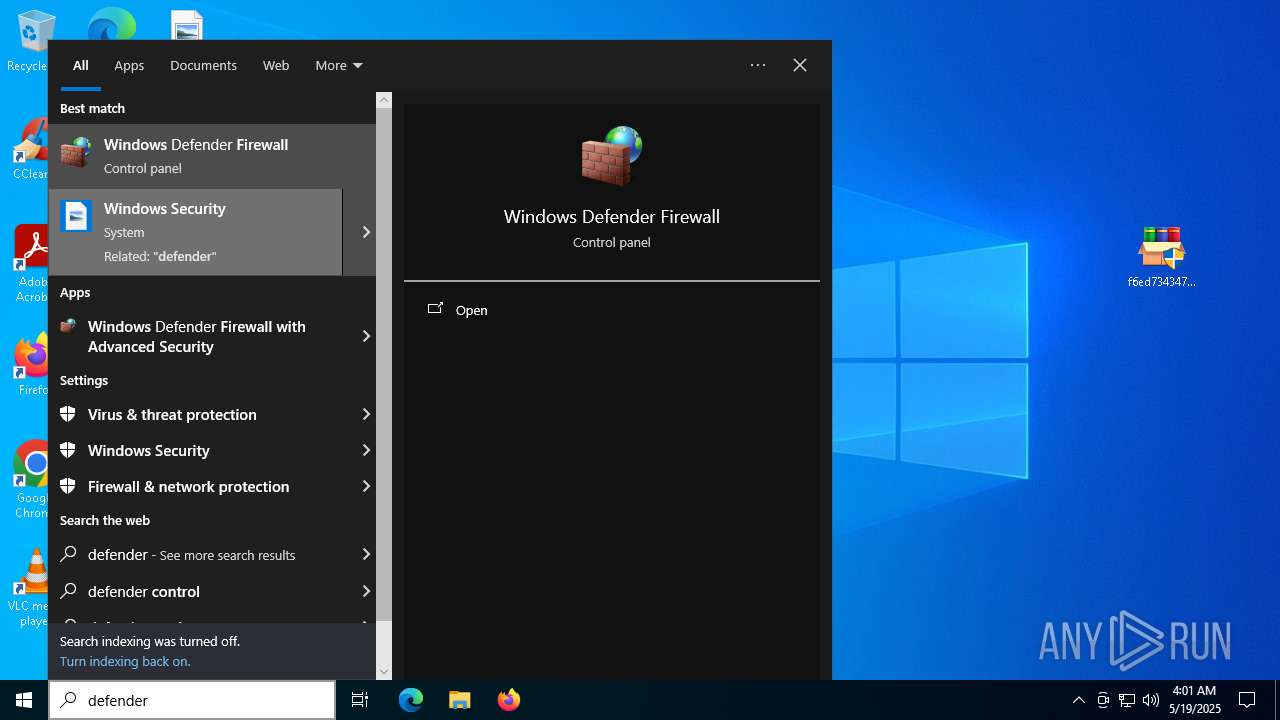Expand defender control web result arrow
Screen dimensions: 1280x720
pos(366,591)
